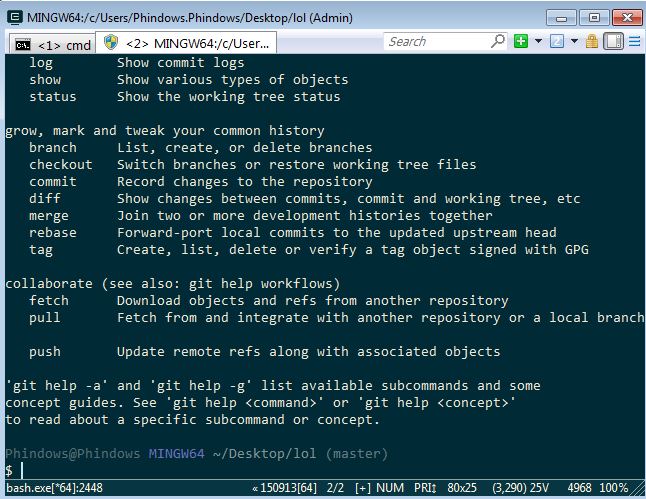Click the 'branch' command text
This screenshot has height=499, width=646.
[x=53, y=148]
